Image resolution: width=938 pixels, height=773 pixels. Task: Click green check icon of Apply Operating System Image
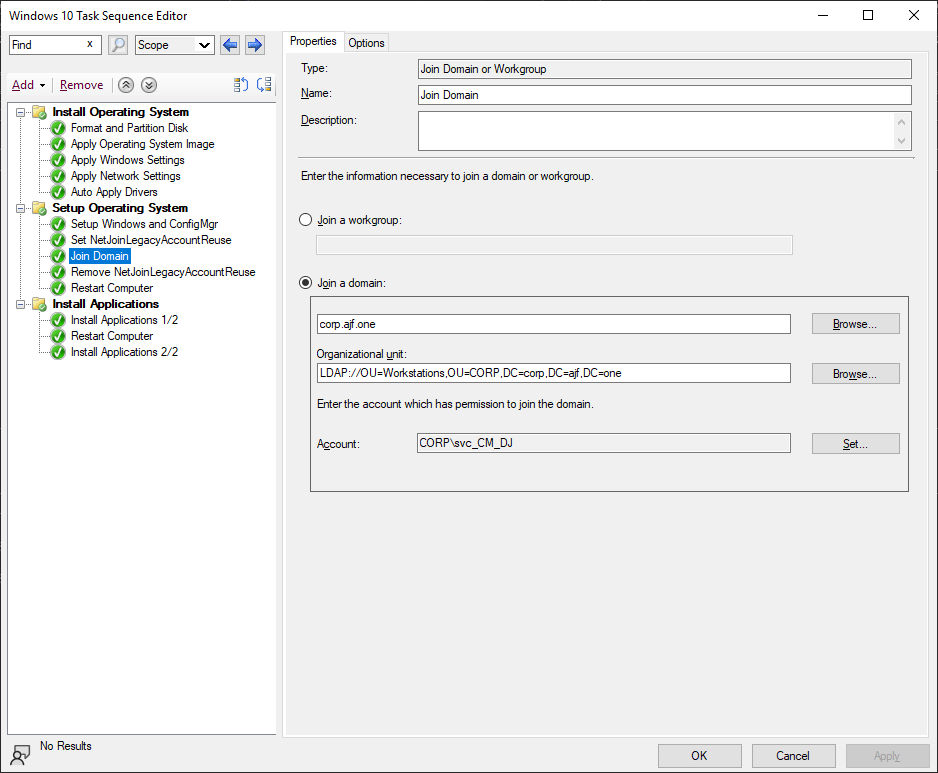click(x=58, y=144)
